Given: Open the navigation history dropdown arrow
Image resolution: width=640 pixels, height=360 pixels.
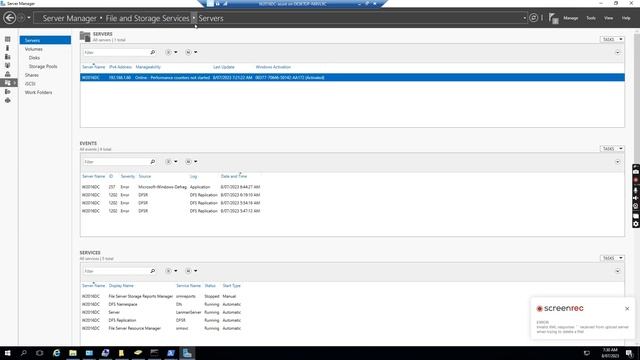Looking at the screenshot, I should click(29, 18).
